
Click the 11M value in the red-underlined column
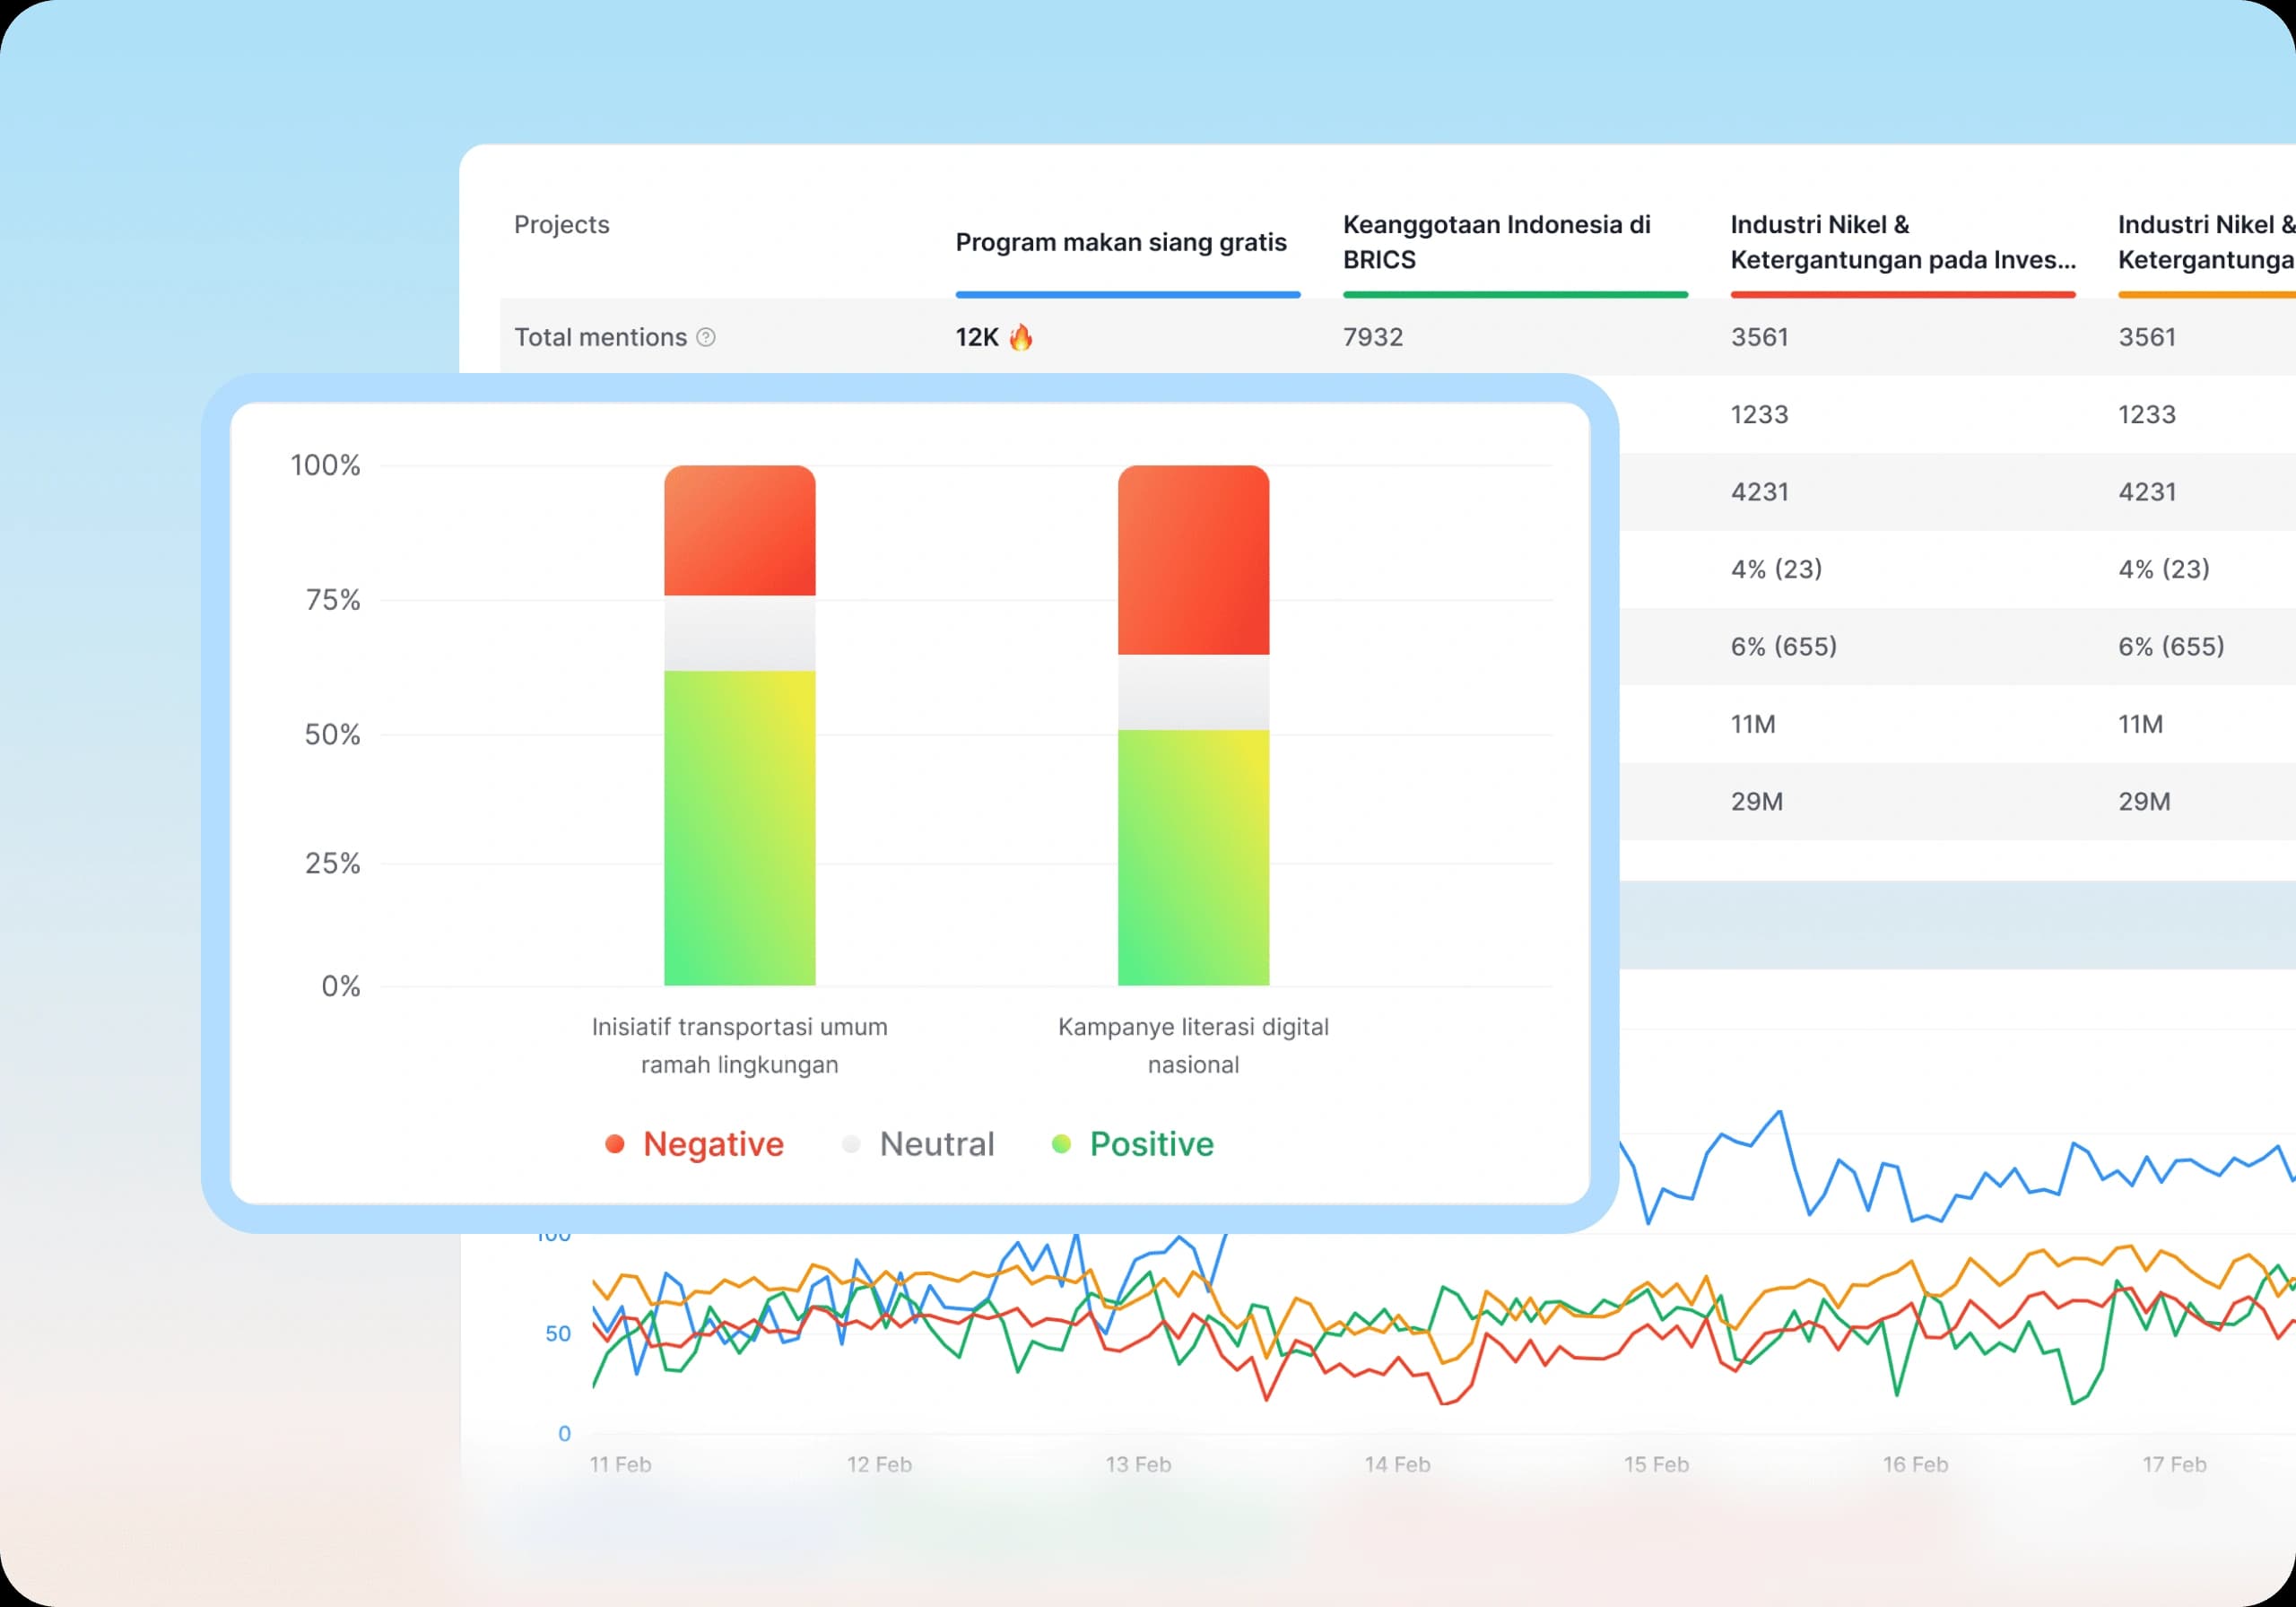pos(1753,724)
